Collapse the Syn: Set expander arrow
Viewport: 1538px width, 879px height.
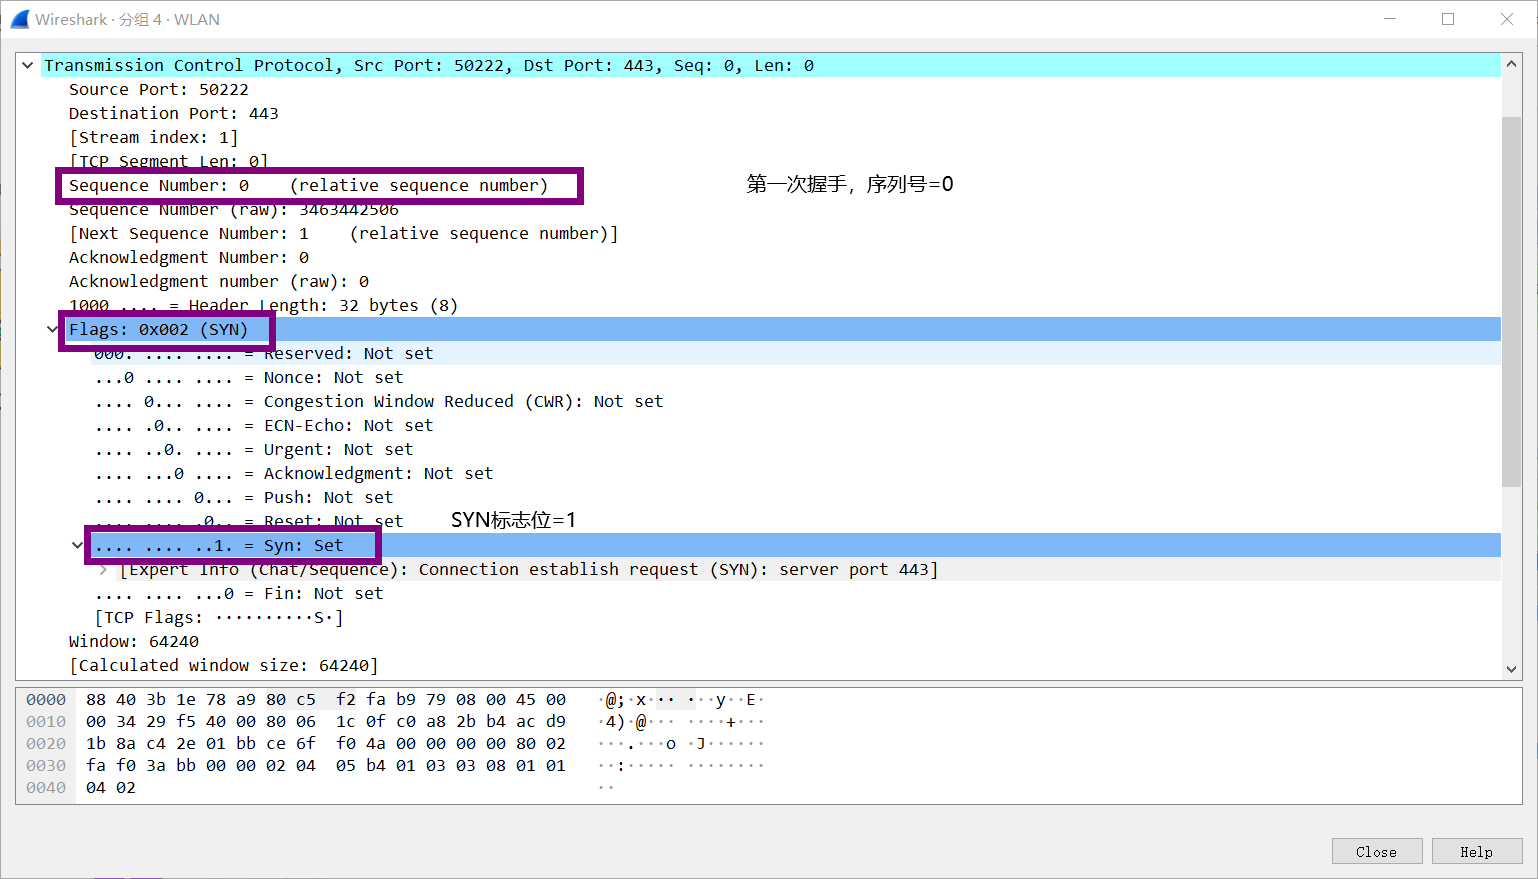(77, 545)
